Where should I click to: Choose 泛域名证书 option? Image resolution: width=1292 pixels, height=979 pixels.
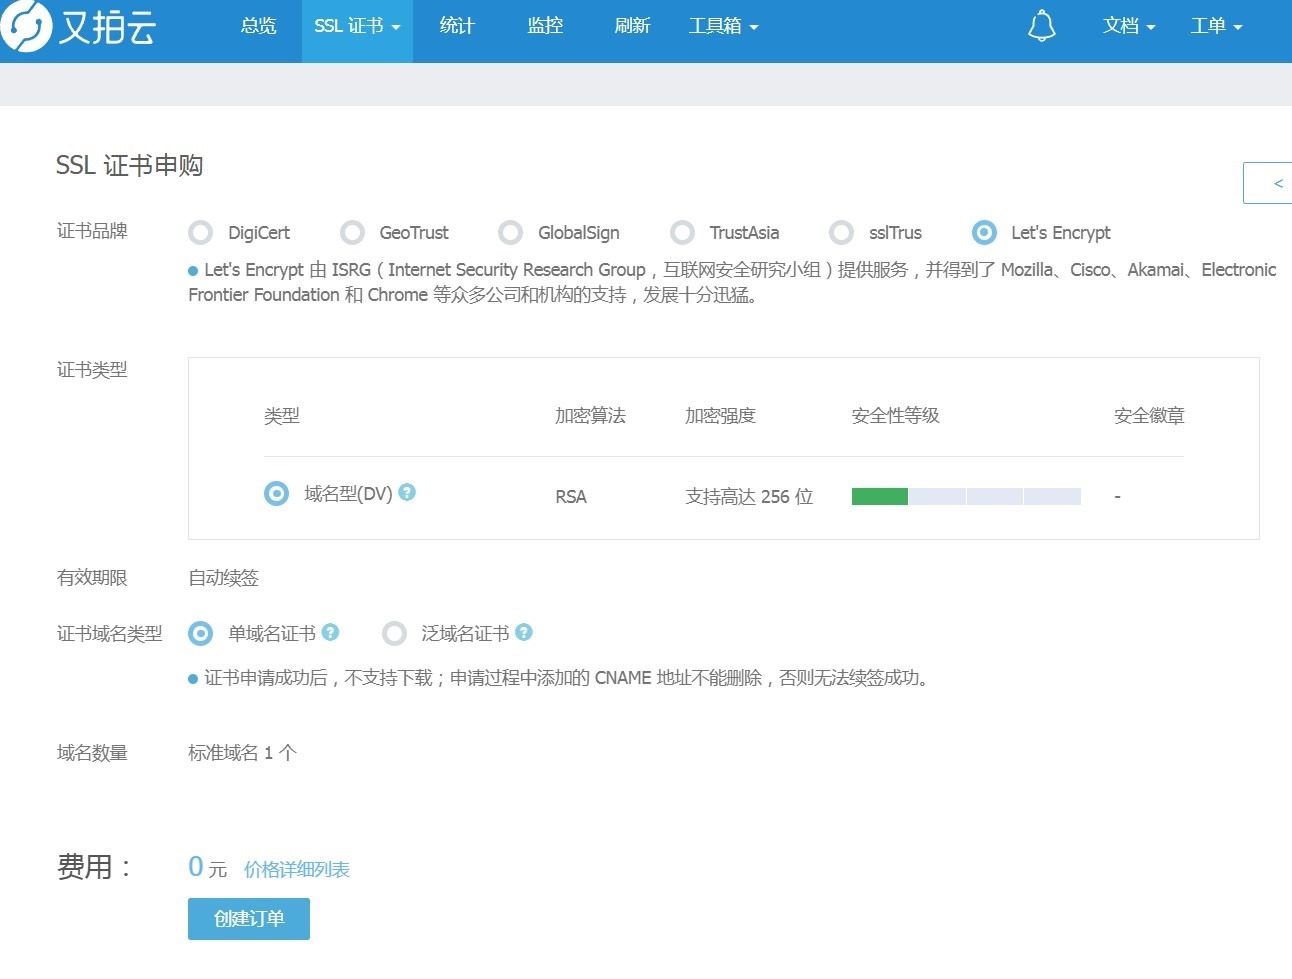[395, 634]
